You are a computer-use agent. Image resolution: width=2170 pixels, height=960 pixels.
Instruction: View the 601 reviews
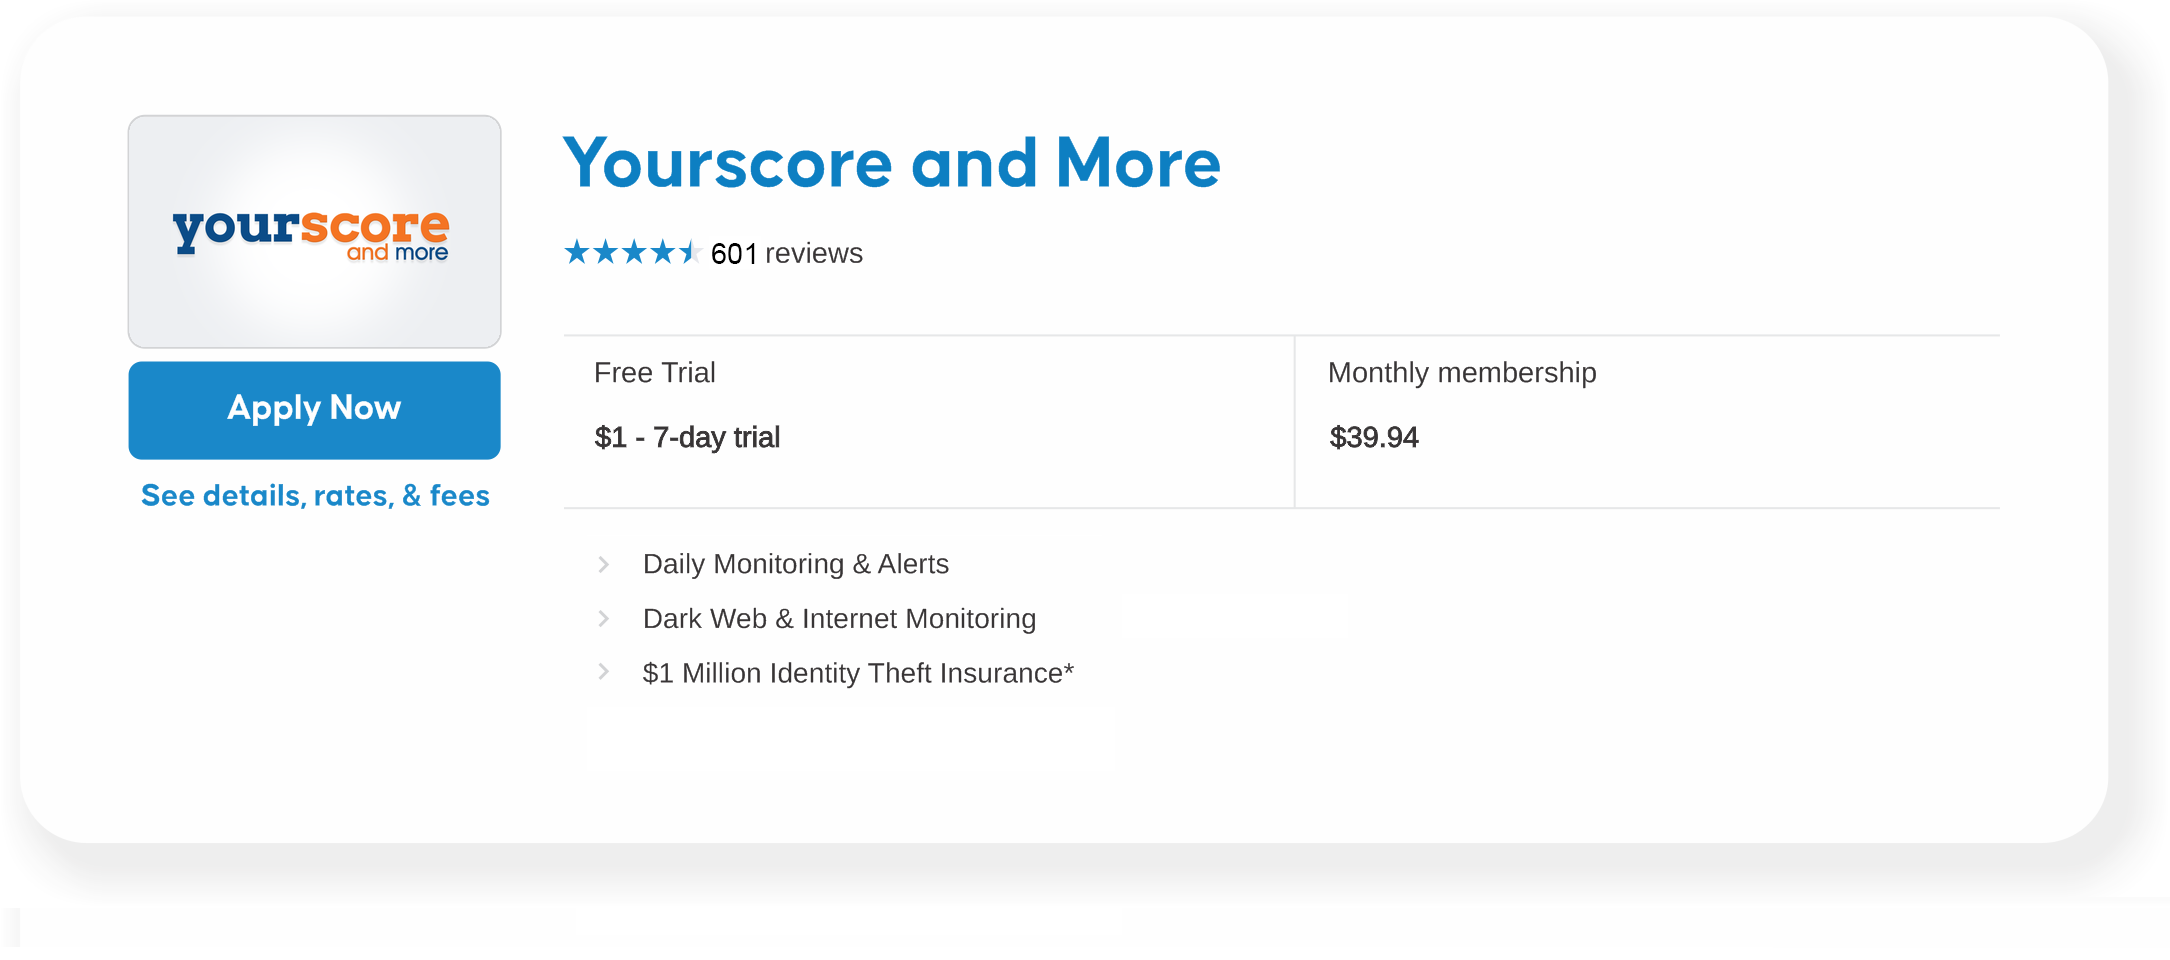(786, 253)
